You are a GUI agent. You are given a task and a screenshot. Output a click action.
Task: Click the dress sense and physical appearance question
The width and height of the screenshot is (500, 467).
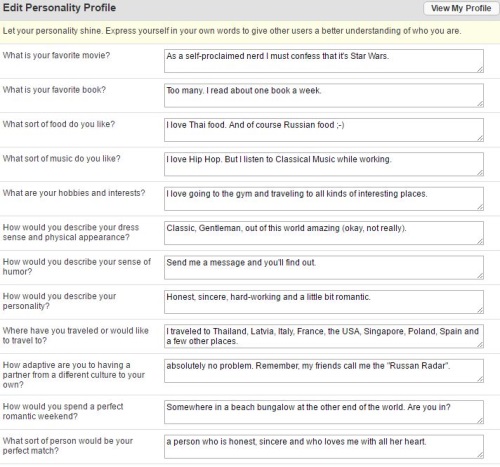pyautogui.click(x=71, y=232)
